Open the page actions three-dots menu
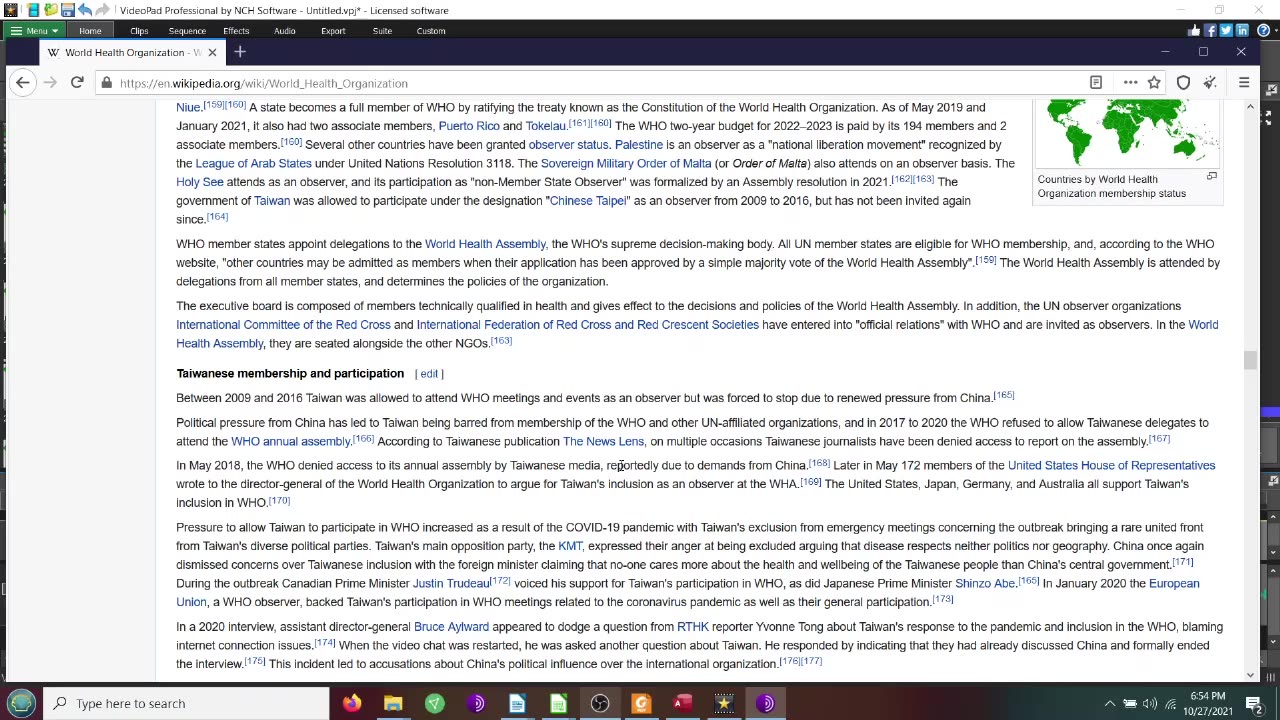The width and height of the screenshot is (1280, 720). pyautogui.click(x=1130, y=83)
